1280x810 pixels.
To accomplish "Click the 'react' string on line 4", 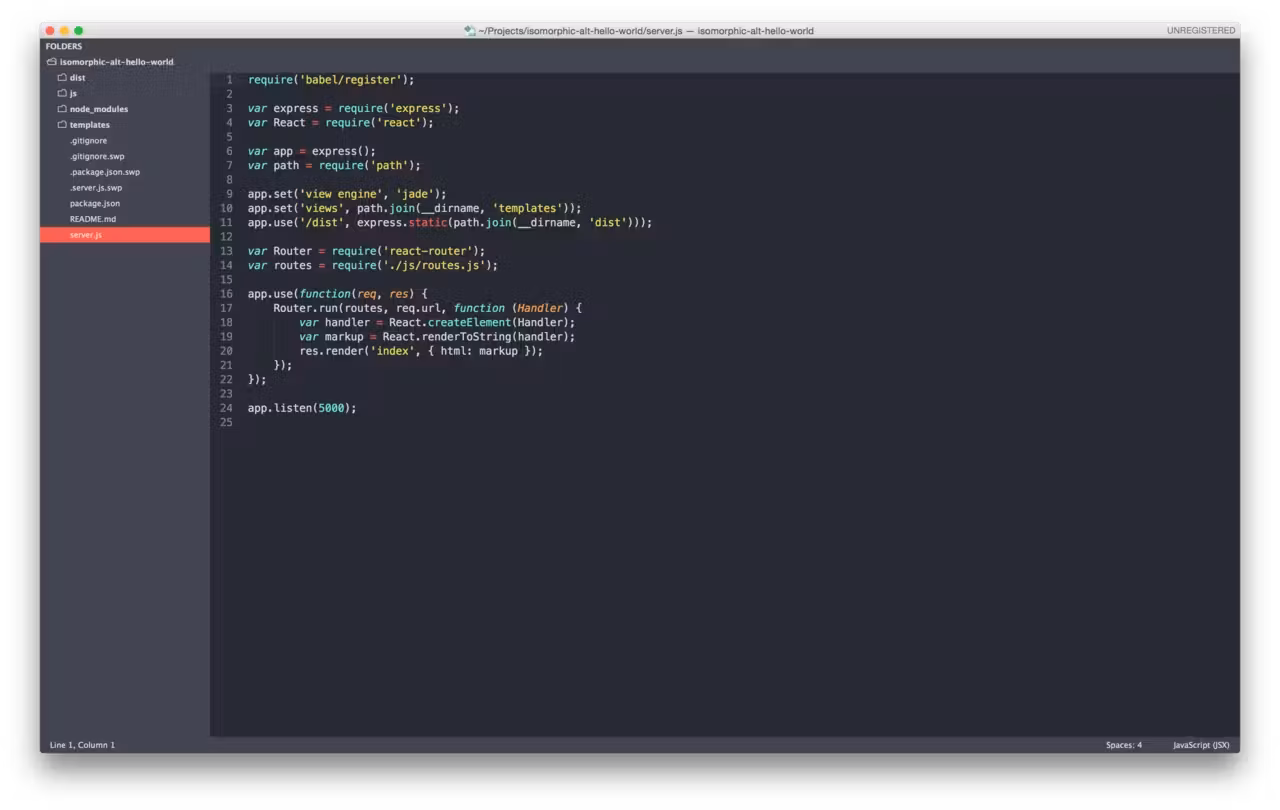I will pyautogui.click(x=399, y=122).
